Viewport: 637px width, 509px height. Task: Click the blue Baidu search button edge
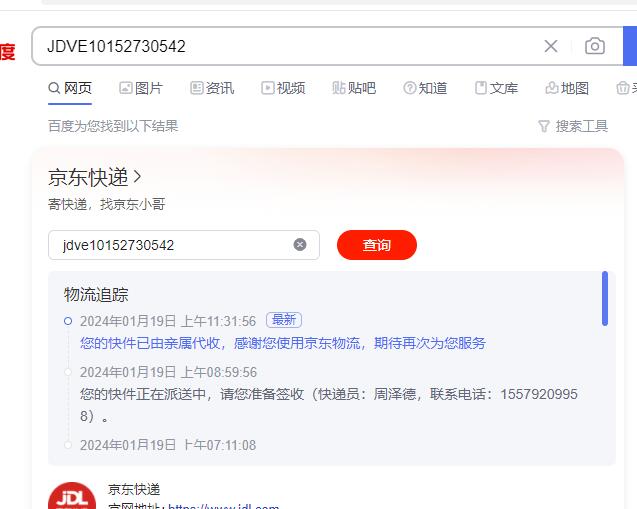(630, 46)
